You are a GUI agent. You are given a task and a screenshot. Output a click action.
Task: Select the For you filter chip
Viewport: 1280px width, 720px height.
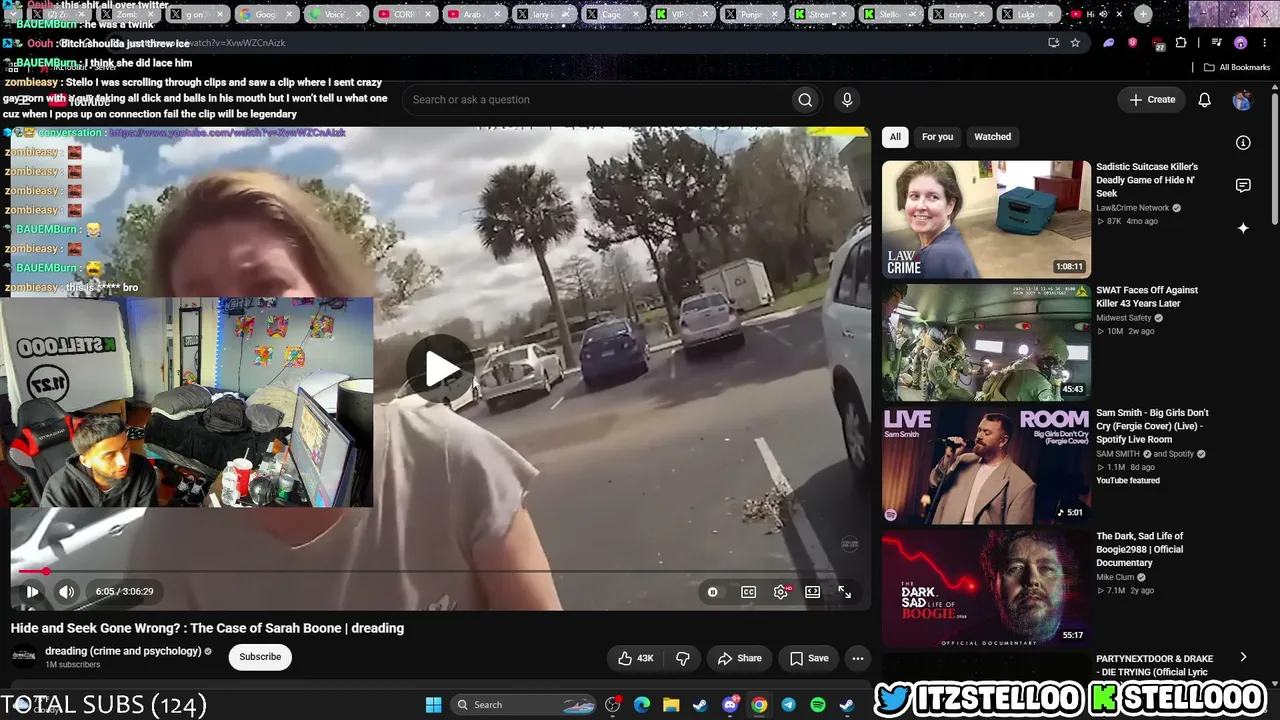tap(937, 137)
